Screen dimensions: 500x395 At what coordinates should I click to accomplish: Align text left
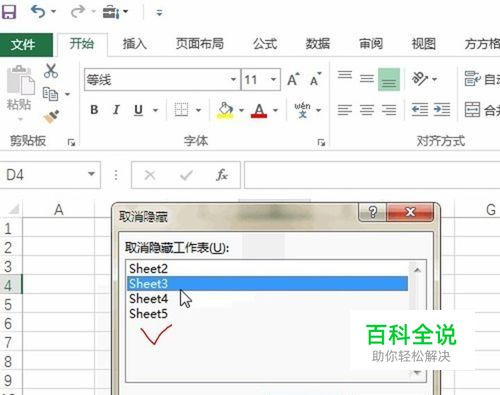coord(345,110)
